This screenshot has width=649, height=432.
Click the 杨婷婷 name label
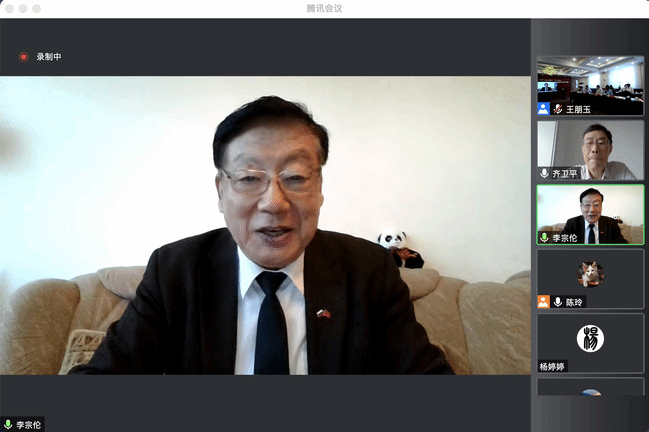pyautogui.click(x=553, y=366)
